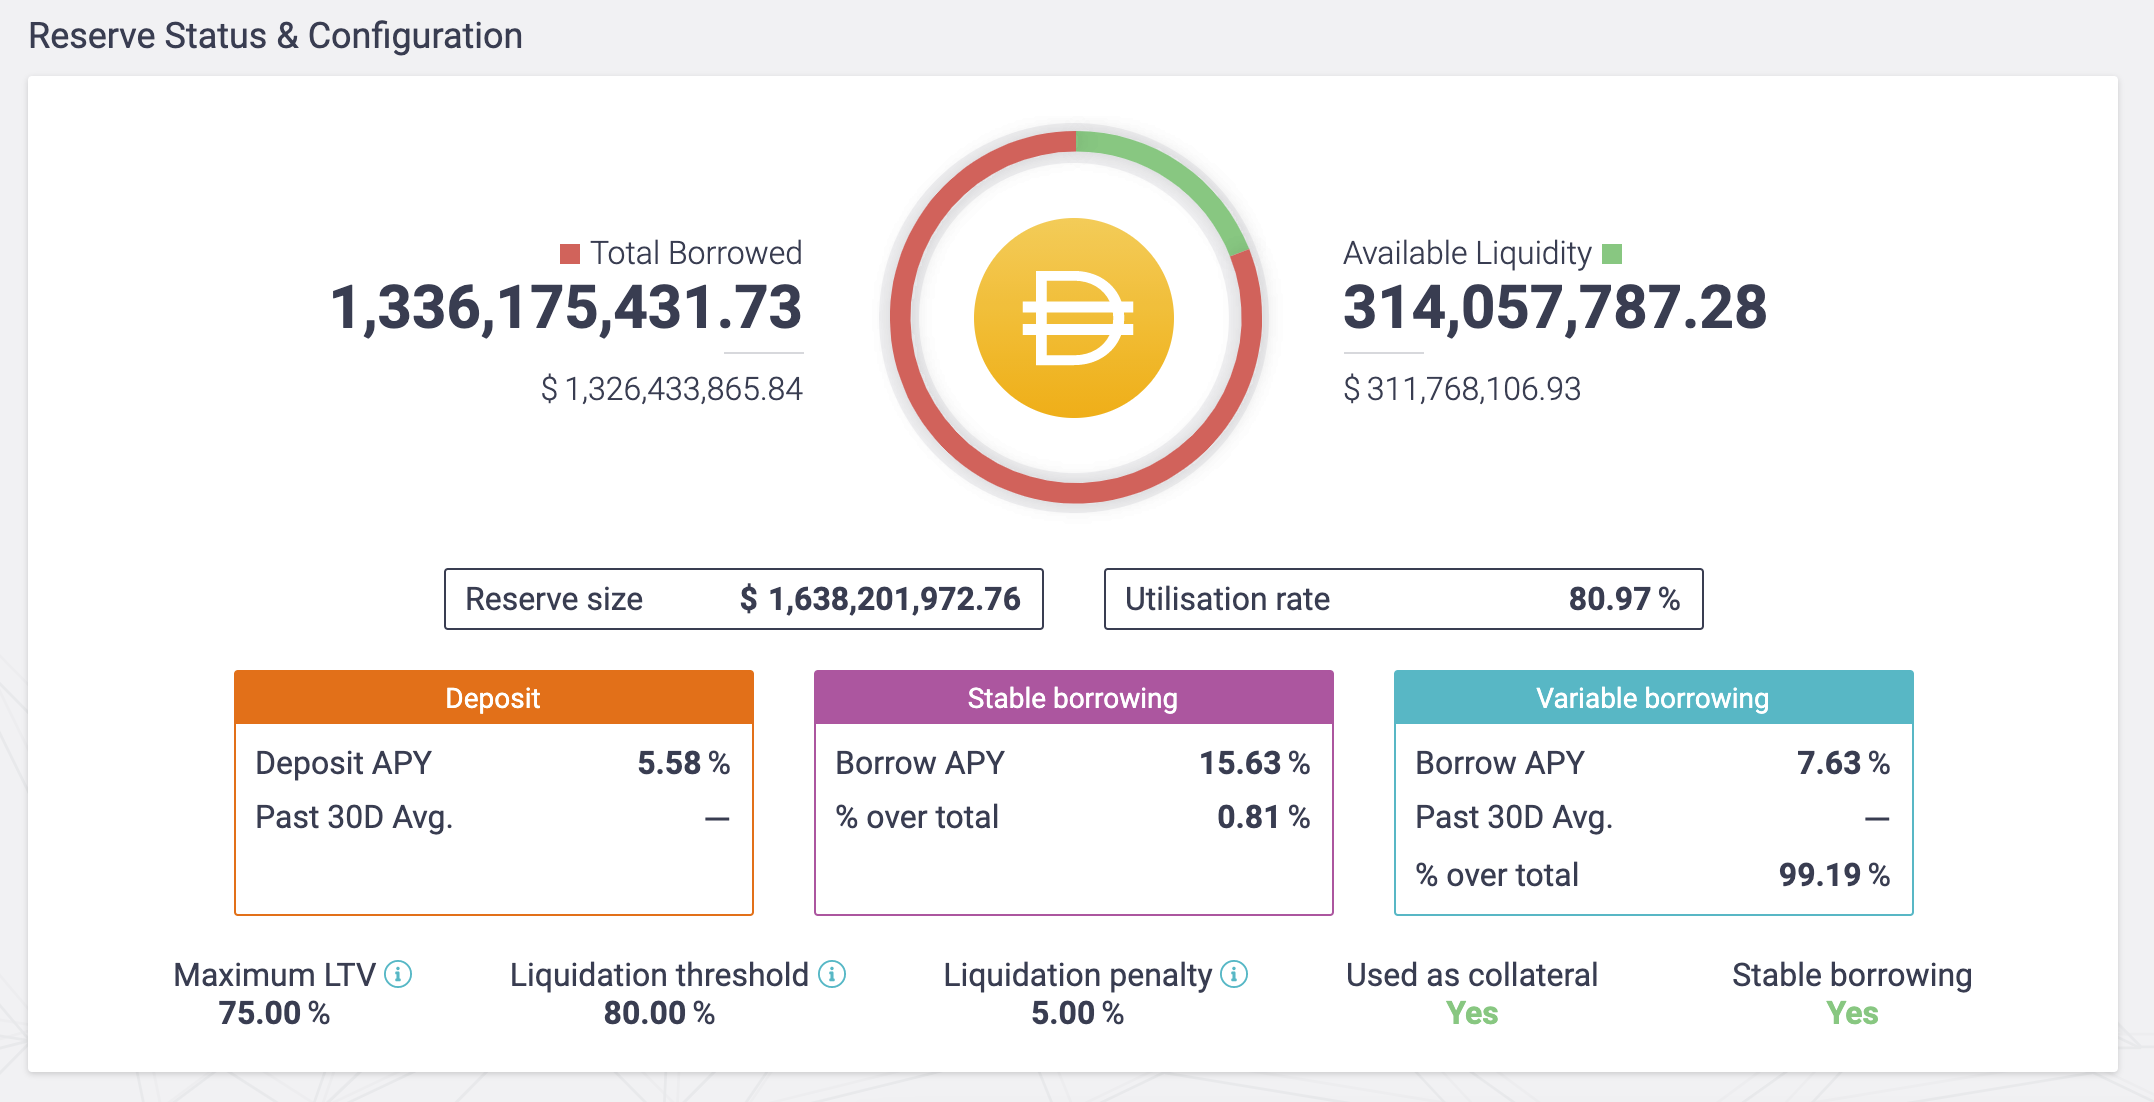Click the Variable borrowing card header
The image size is (2154, 1102).
(1653, 698)
